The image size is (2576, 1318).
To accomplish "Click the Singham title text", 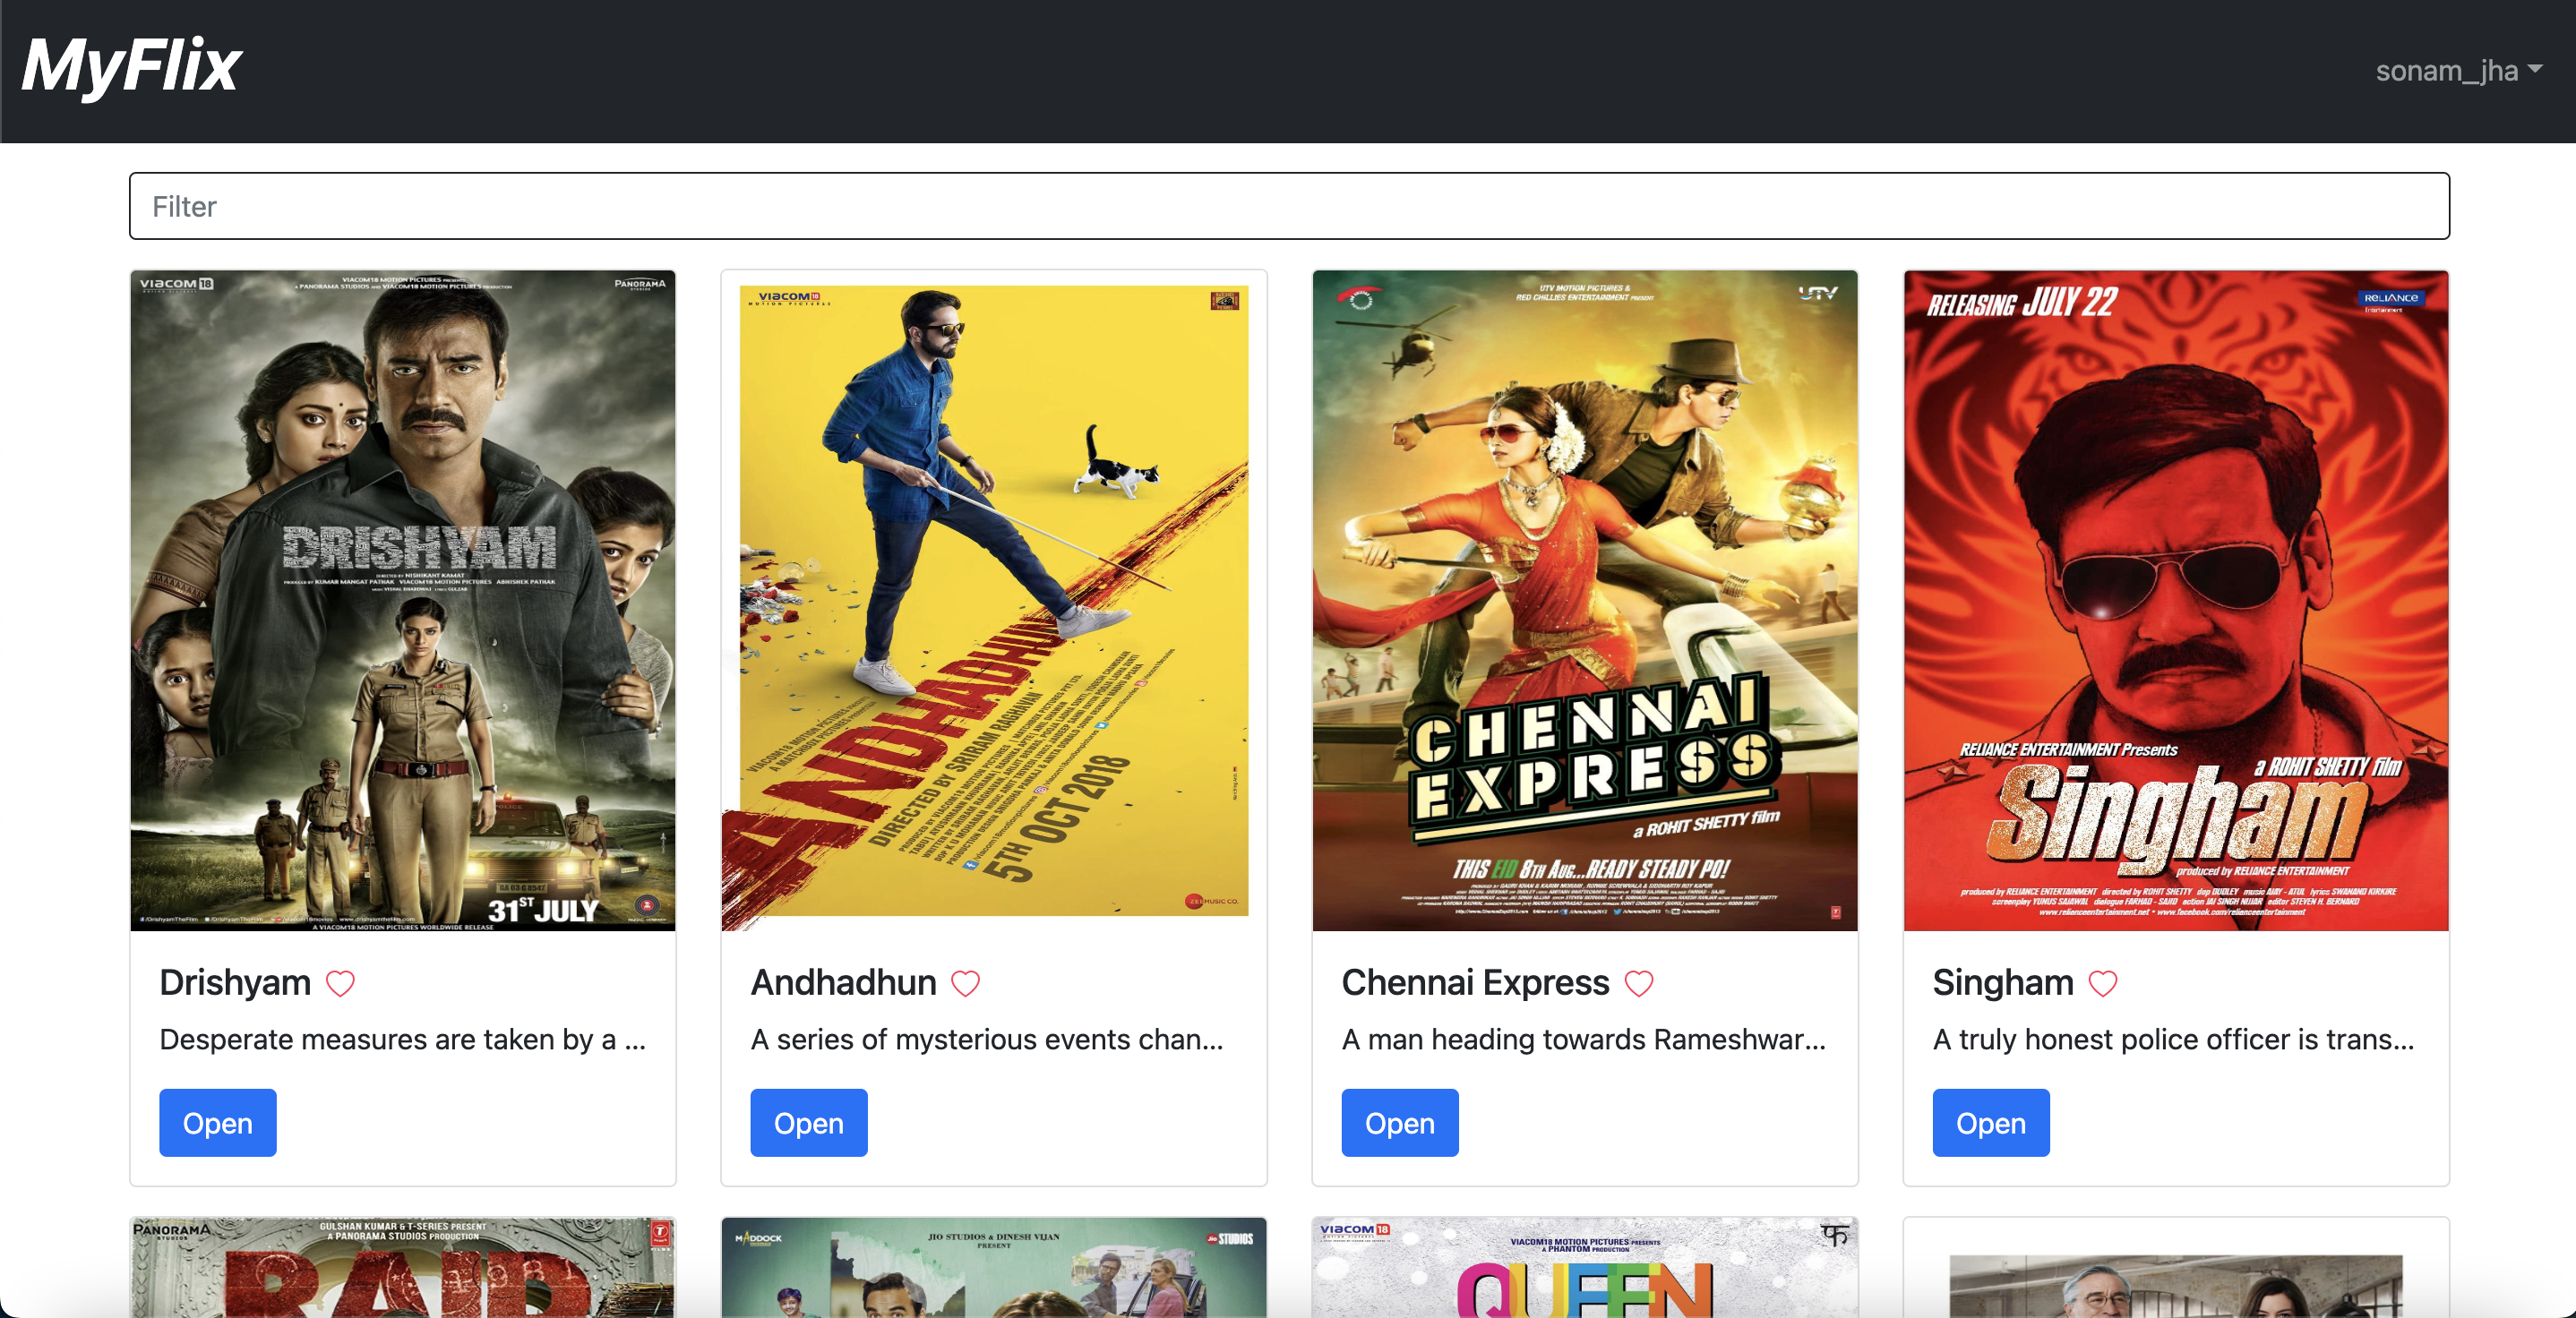I will (2003, 982).
